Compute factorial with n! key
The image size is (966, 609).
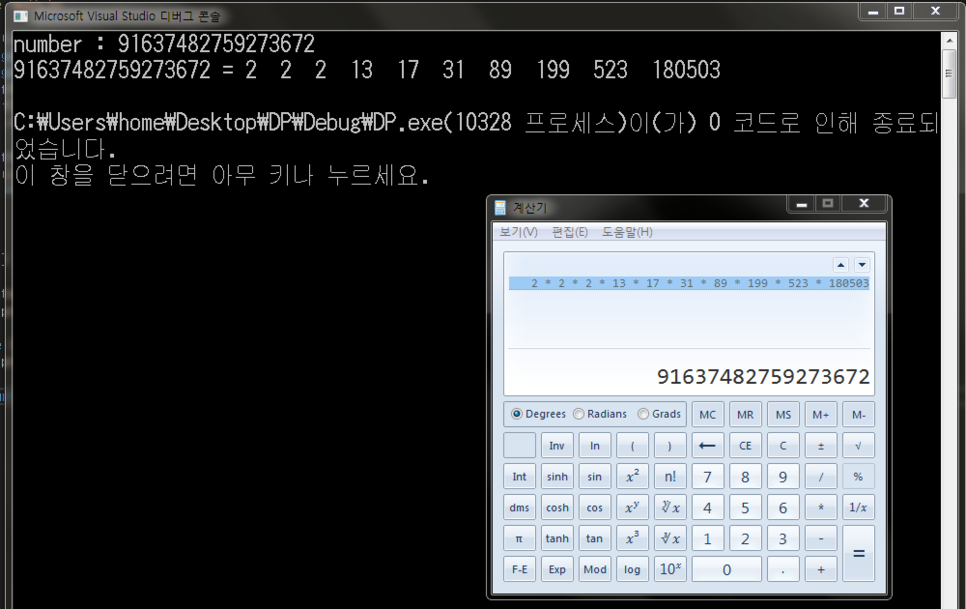coord(670,477)
